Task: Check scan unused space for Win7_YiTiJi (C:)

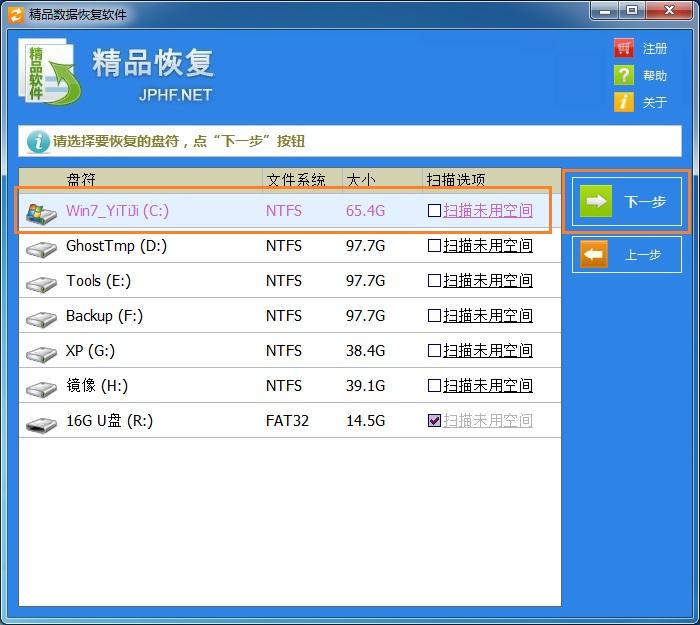Action: [434, 210]
